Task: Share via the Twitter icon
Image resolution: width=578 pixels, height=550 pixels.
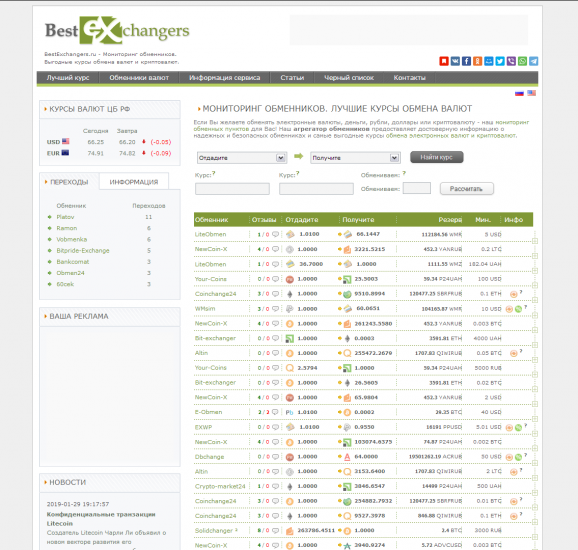Action: [500, 61]
